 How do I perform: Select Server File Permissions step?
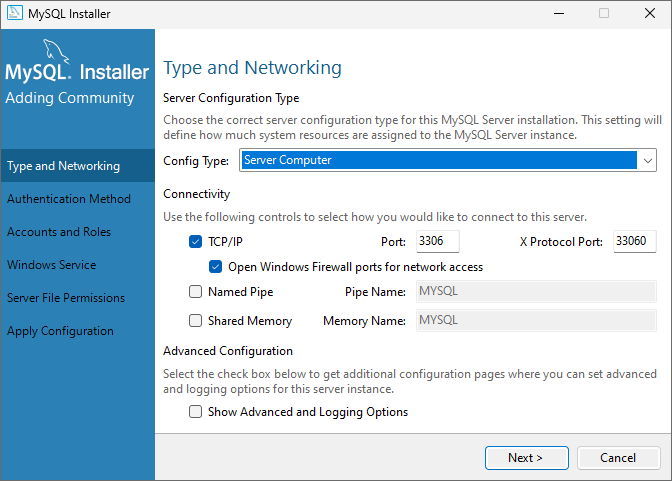pyautogui.click(x=77, y=298)
